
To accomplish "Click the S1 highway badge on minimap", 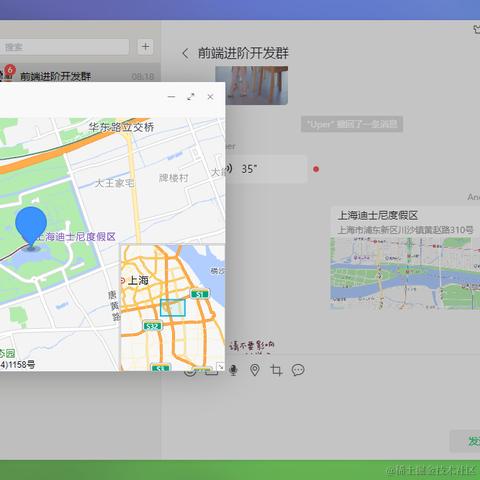I will coord(200,294).
